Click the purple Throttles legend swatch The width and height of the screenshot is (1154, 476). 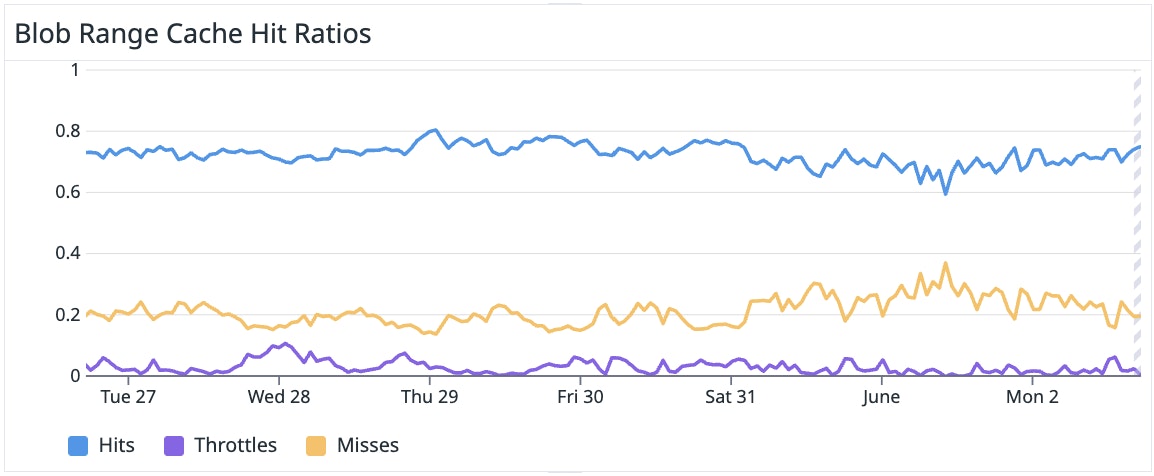(173, 445)
